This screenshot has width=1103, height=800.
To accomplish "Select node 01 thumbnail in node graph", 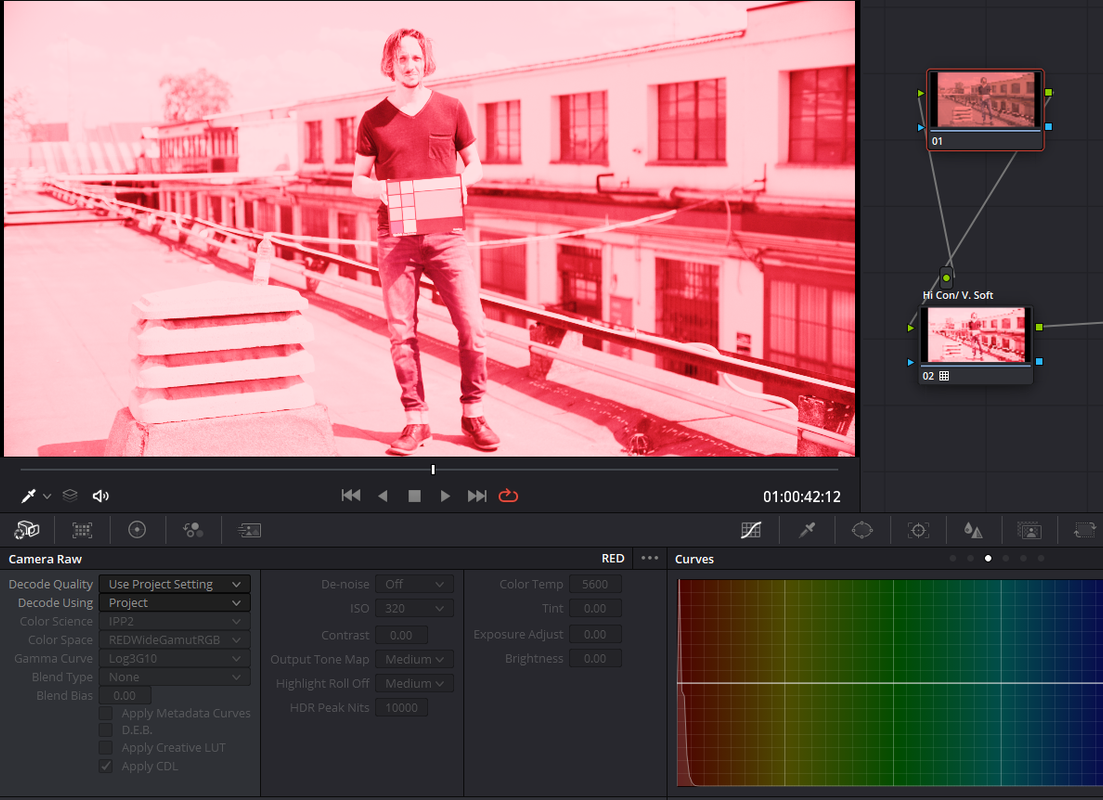I will click(x=985, y=101).
